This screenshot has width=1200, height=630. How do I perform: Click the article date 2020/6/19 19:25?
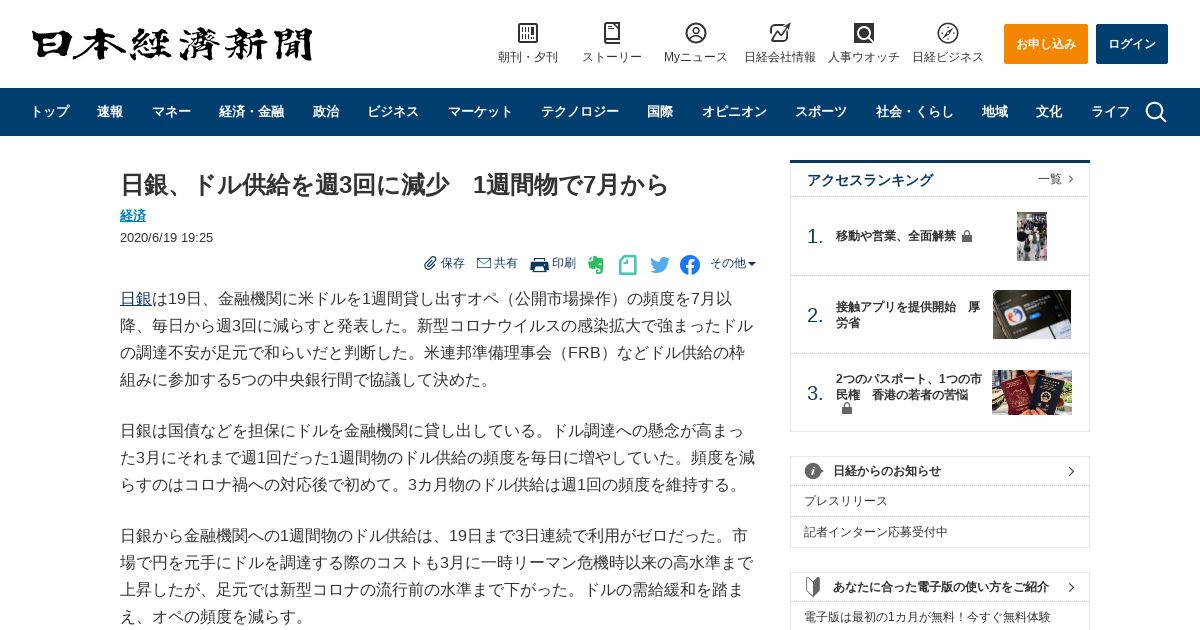coord(166,238)
